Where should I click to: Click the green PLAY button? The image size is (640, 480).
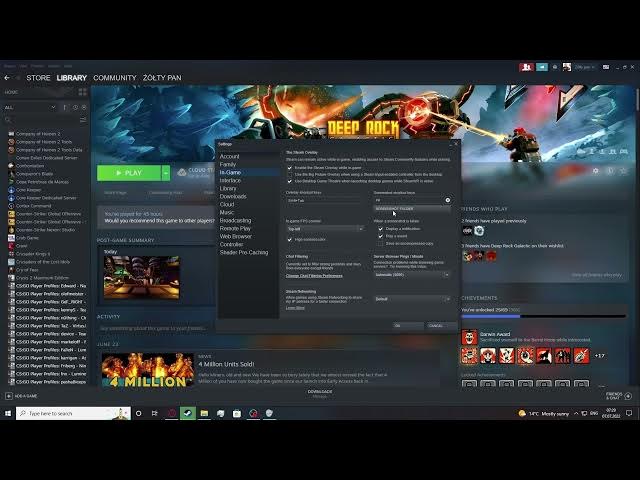(129, 173)
